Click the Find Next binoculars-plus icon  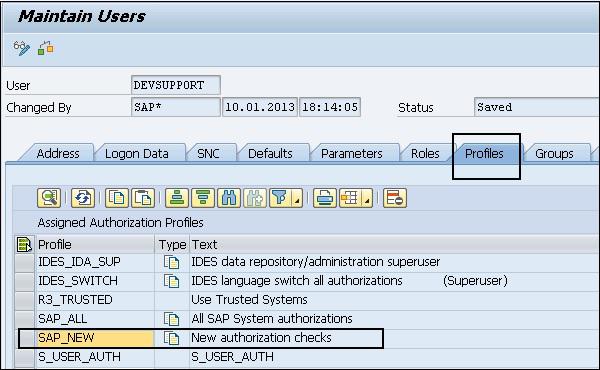click(x=255, y=198)
